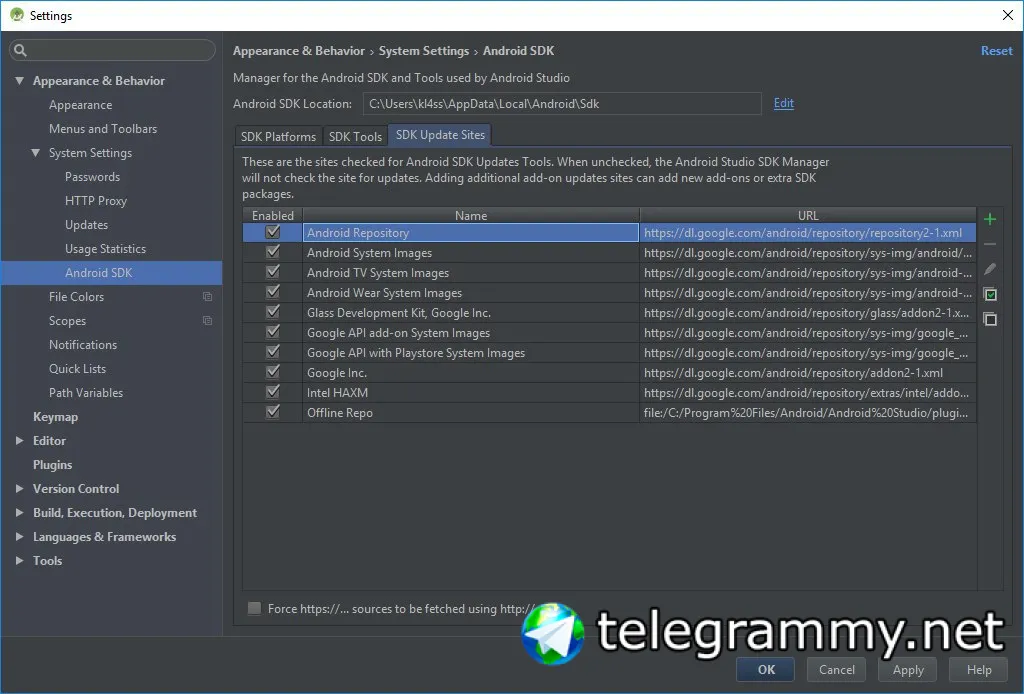This screenshot has width=1024, height=694.
Task: Disable Glass Development Kit site checkbox
Action: pos(273,312)
